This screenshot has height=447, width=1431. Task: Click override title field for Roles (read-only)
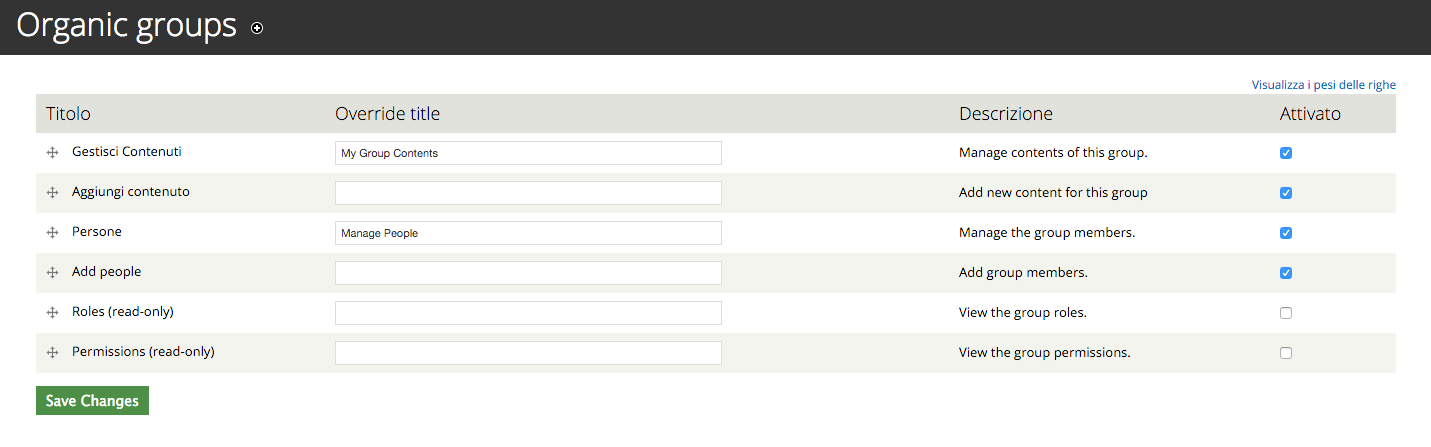pyautogui.click(x=528, y=313)
